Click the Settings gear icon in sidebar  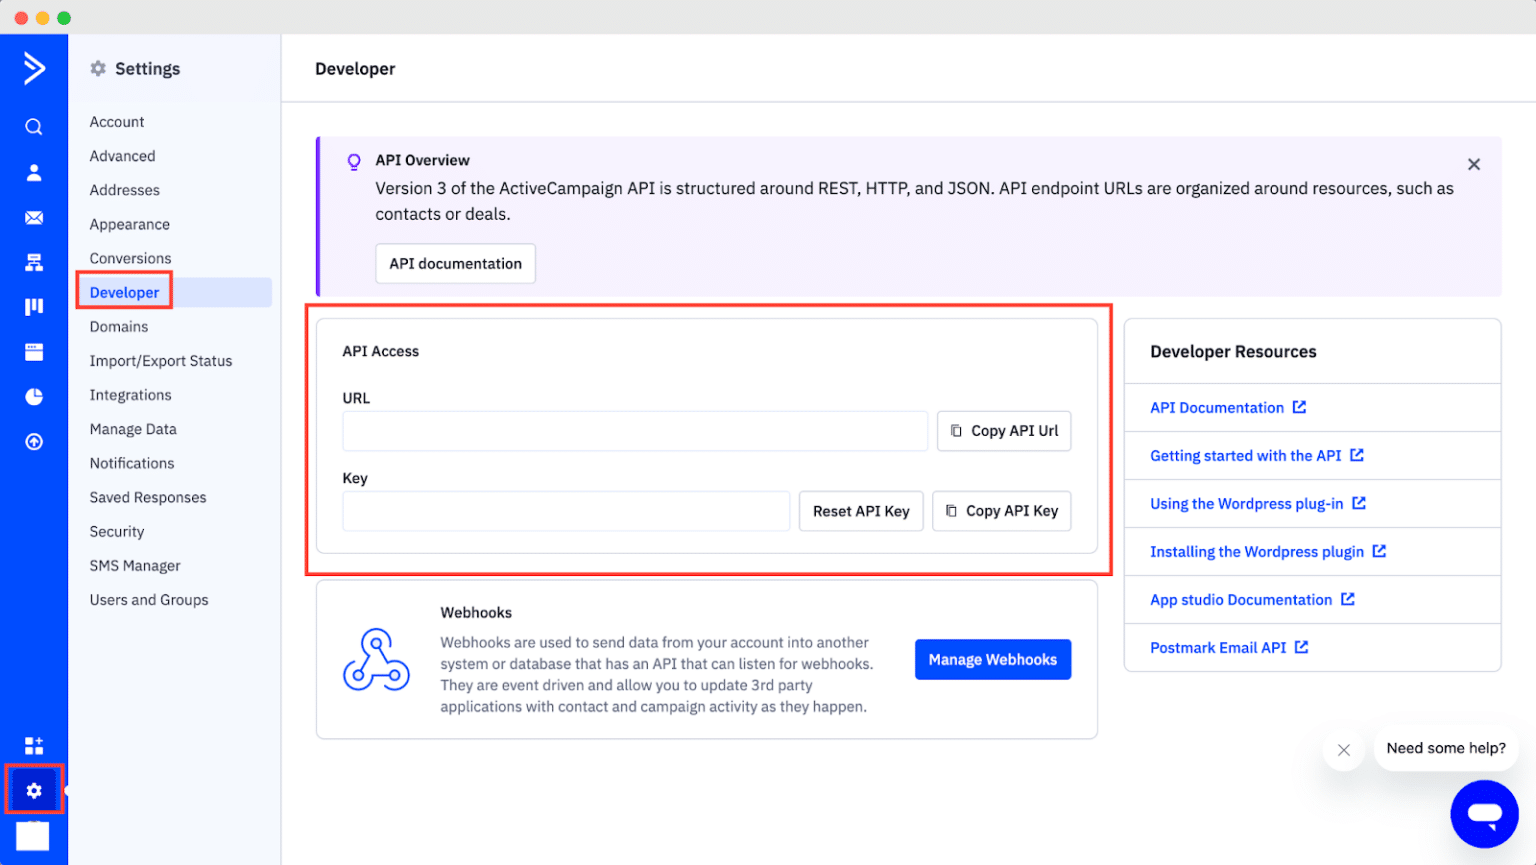[x=33, y=789]
